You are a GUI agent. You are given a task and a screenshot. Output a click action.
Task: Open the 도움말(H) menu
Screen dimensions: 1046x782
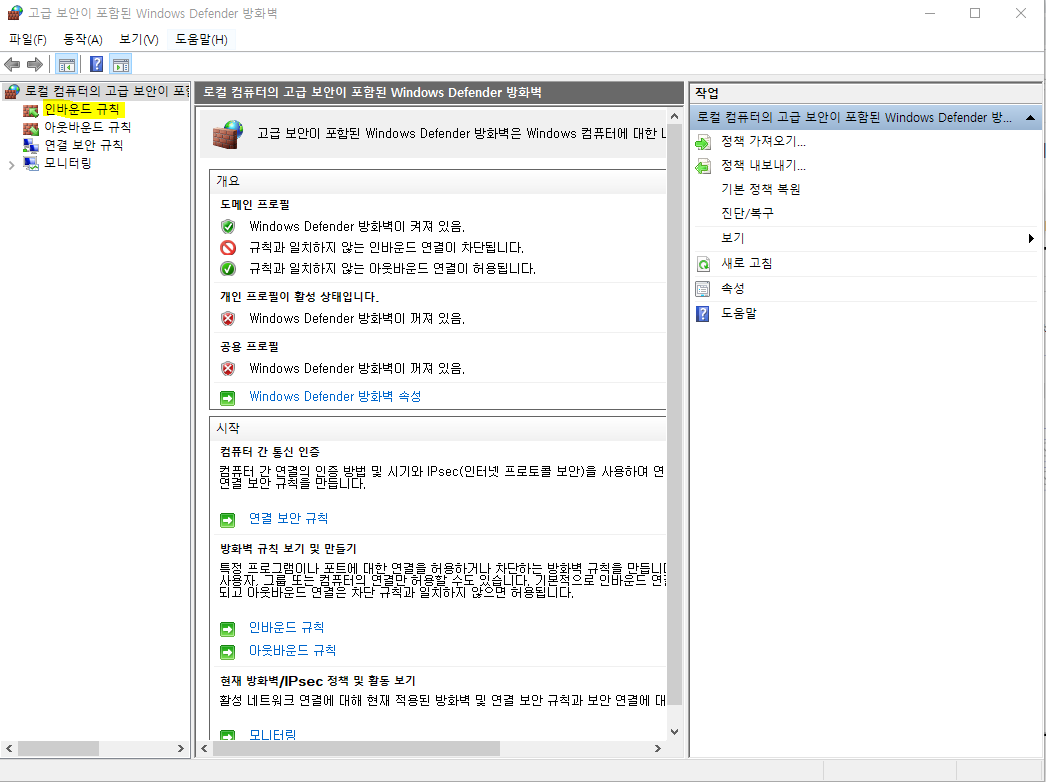[201, 39]
